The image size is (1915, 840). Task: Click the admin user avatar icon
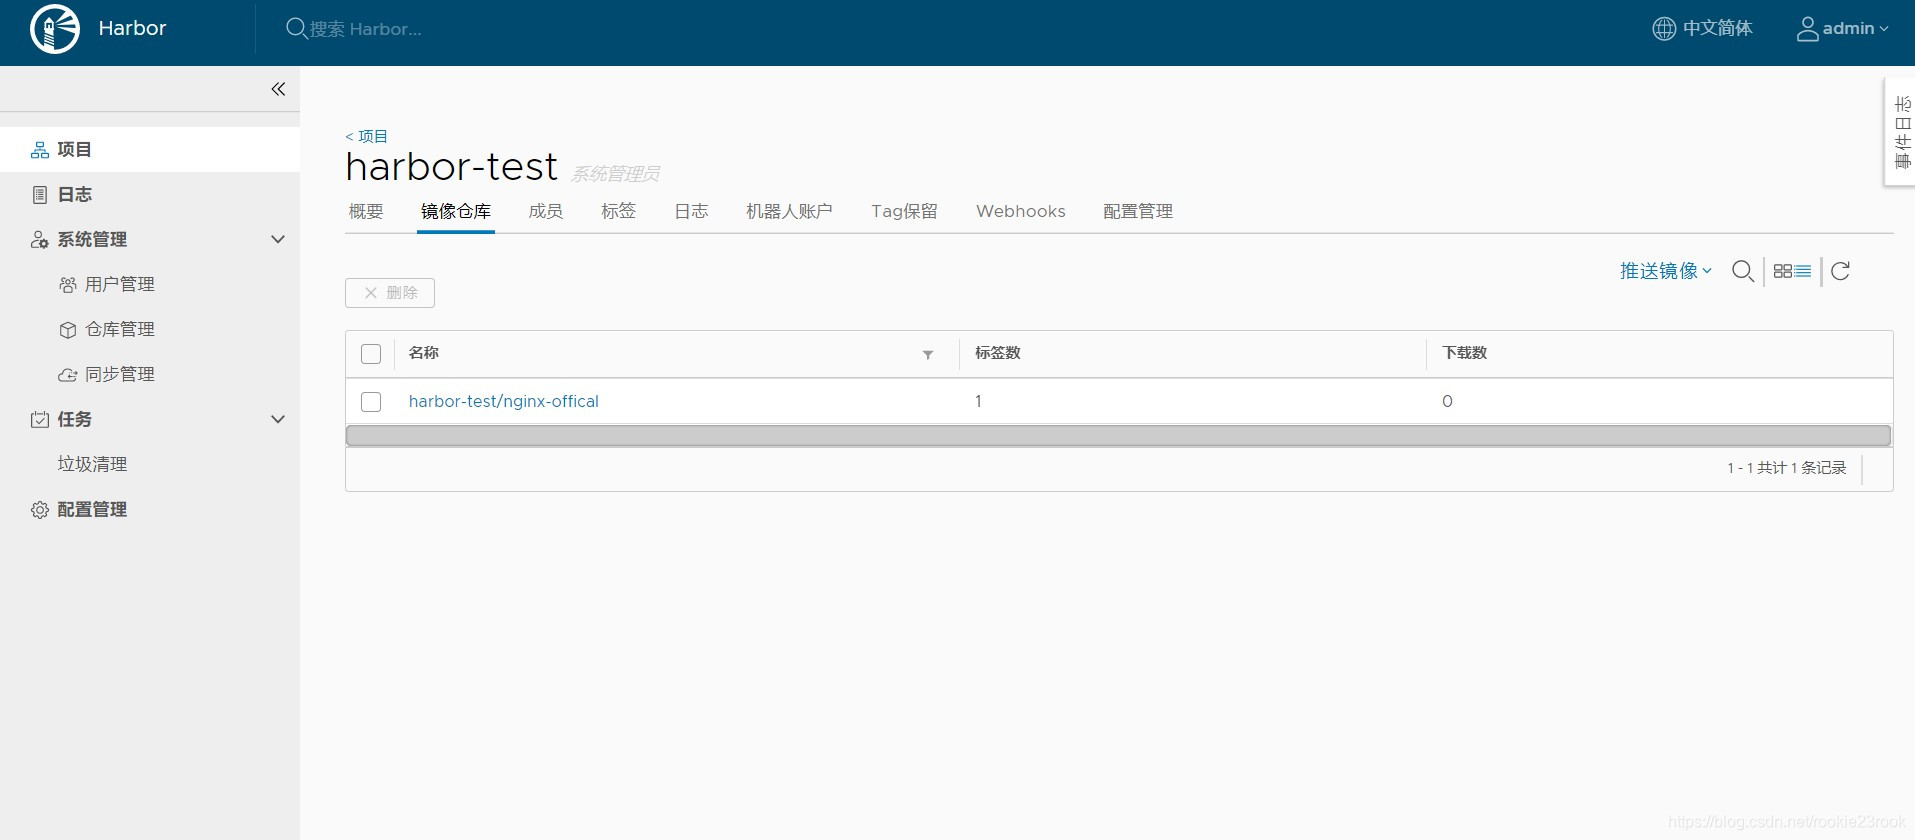tap(1808, 29)
